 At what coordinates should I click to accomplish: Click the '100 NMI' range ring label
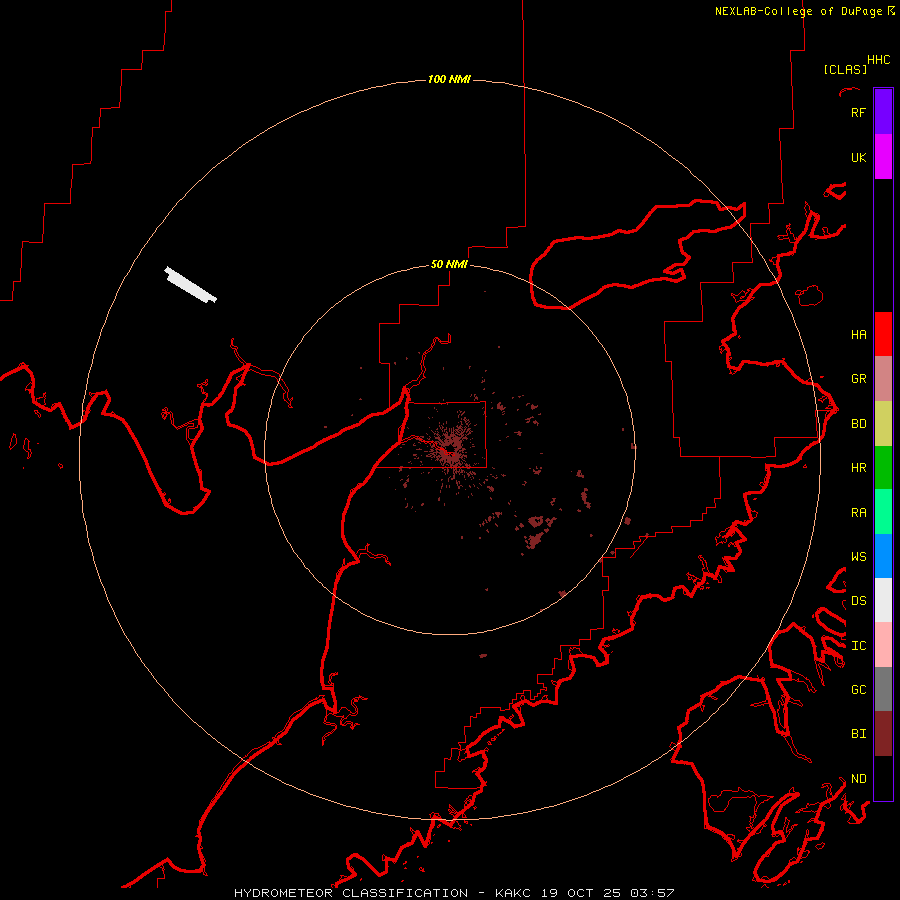tap(449, 79)
